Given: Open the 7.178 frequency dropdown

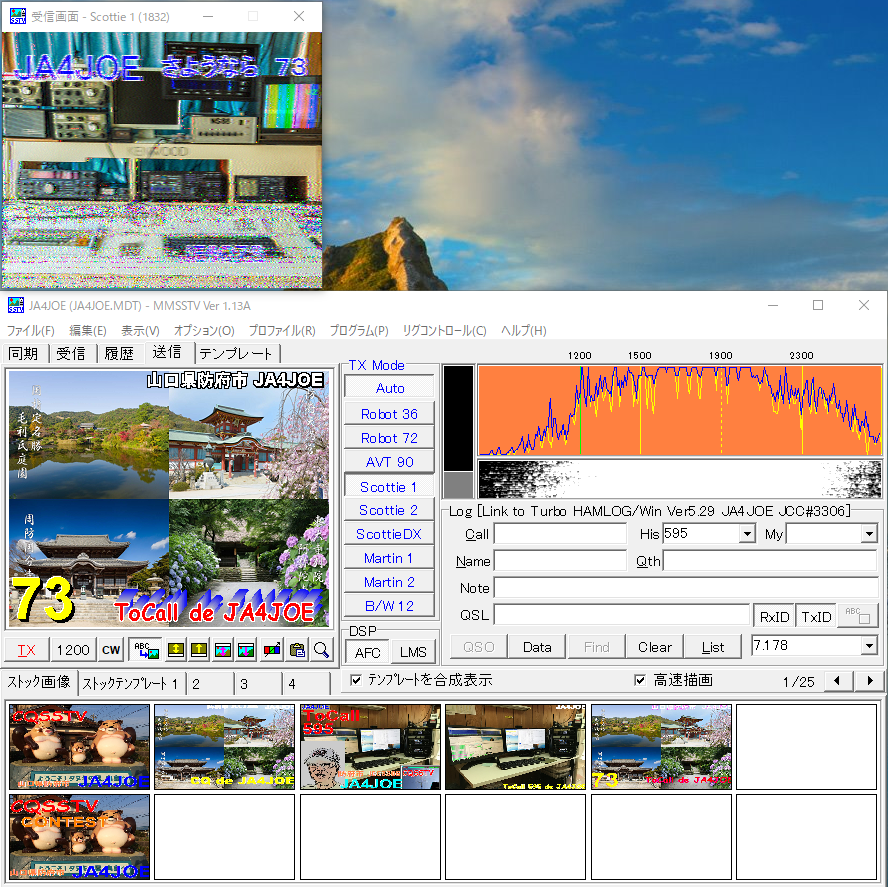Looking at the screenshot, I should (869, 645).
